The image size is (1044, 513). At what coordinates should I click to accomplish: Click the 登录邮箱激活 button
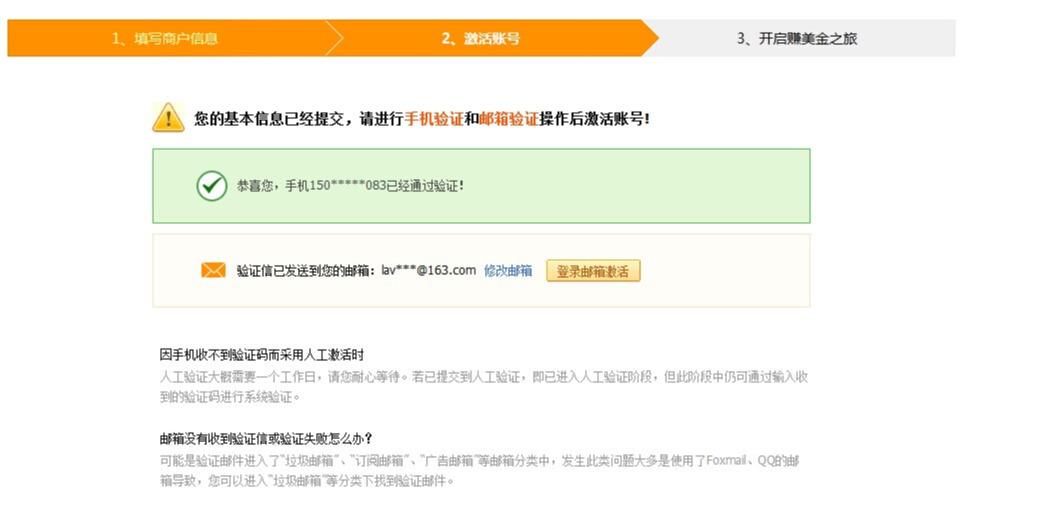click(x=593, y=270)
